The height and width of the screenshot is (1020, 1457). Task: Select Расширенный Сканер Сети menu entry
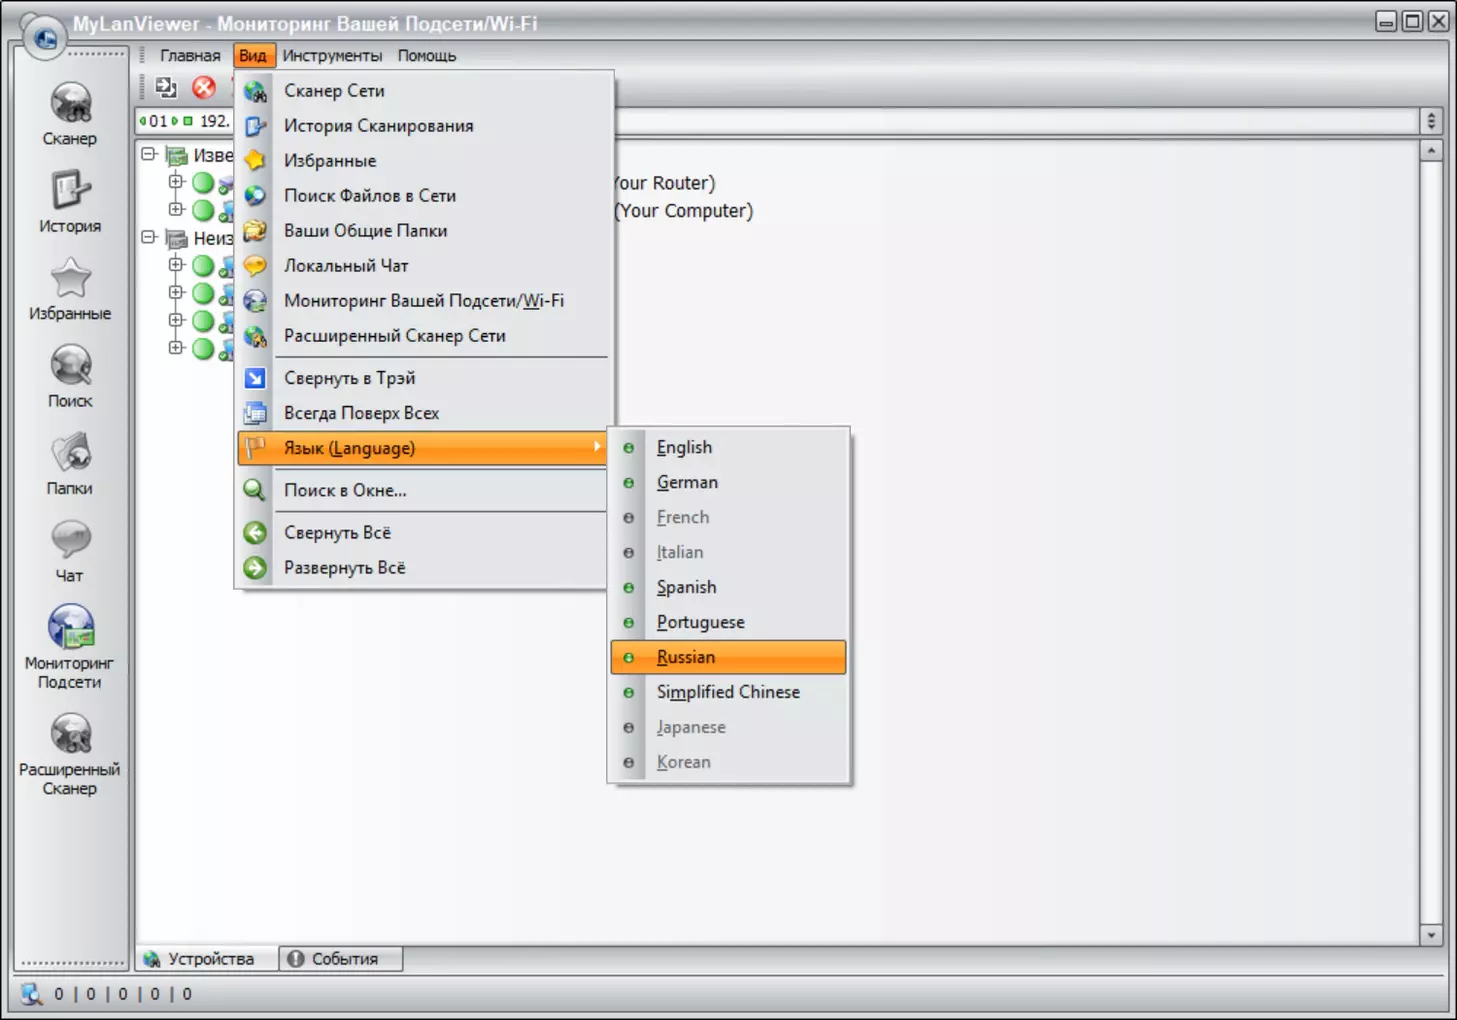pyautogui.click(x=424, y=336)
